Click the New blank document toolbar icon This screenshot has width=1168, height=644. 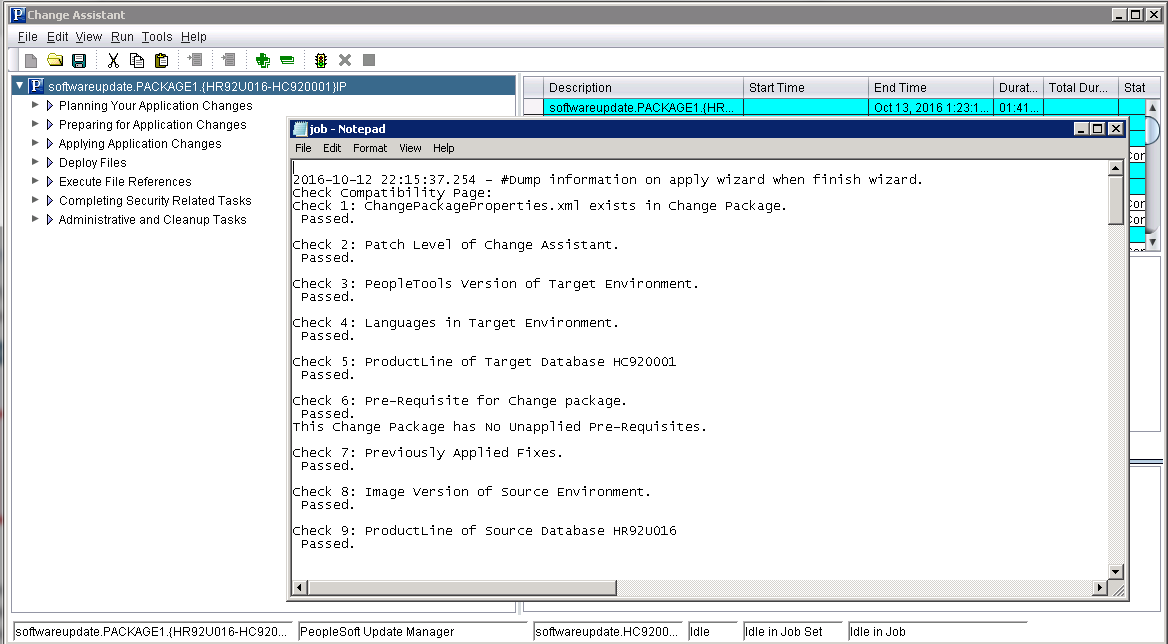tap(31, 60)
